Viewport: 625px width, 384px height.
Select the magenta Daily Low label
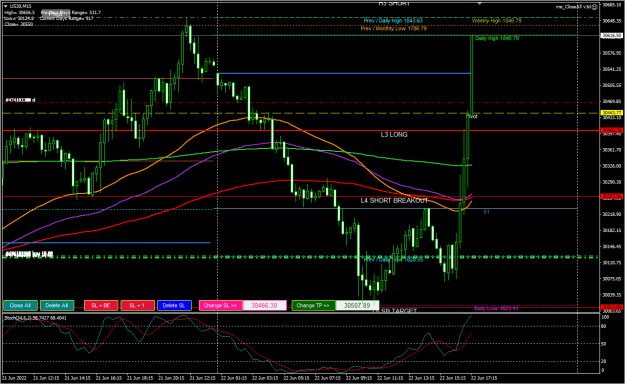(x=496, y=308)
